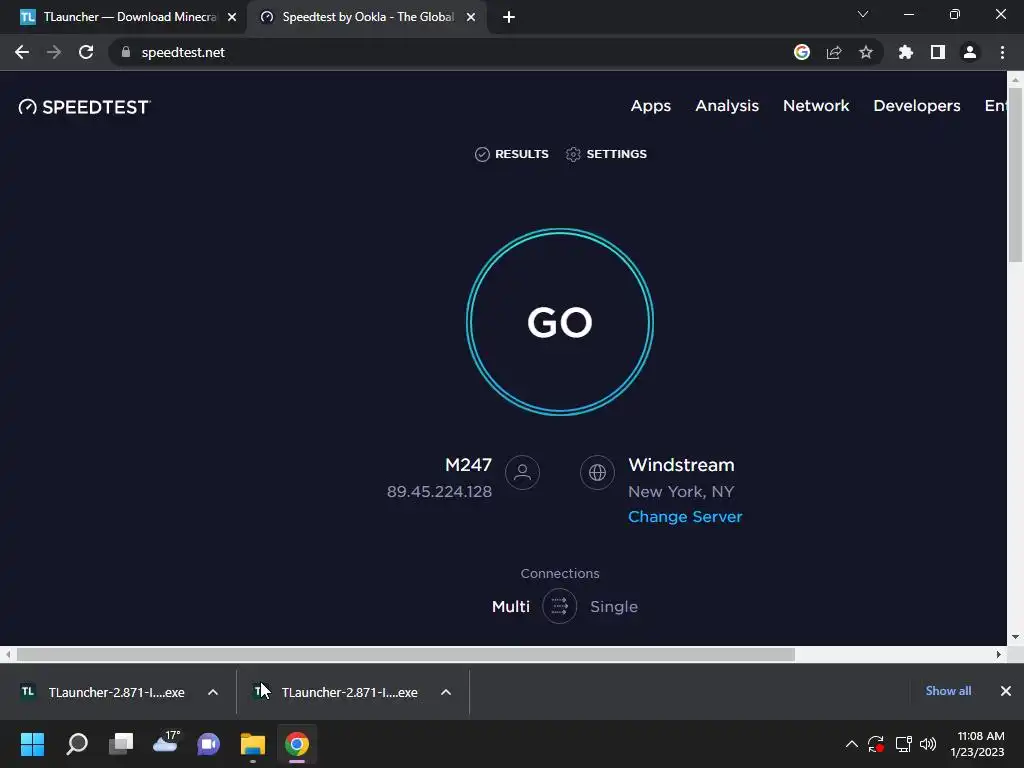The height and width of the screenshot is (768, 1024).
Task: Click the Change Server link
Action: [x=685, y=517]
